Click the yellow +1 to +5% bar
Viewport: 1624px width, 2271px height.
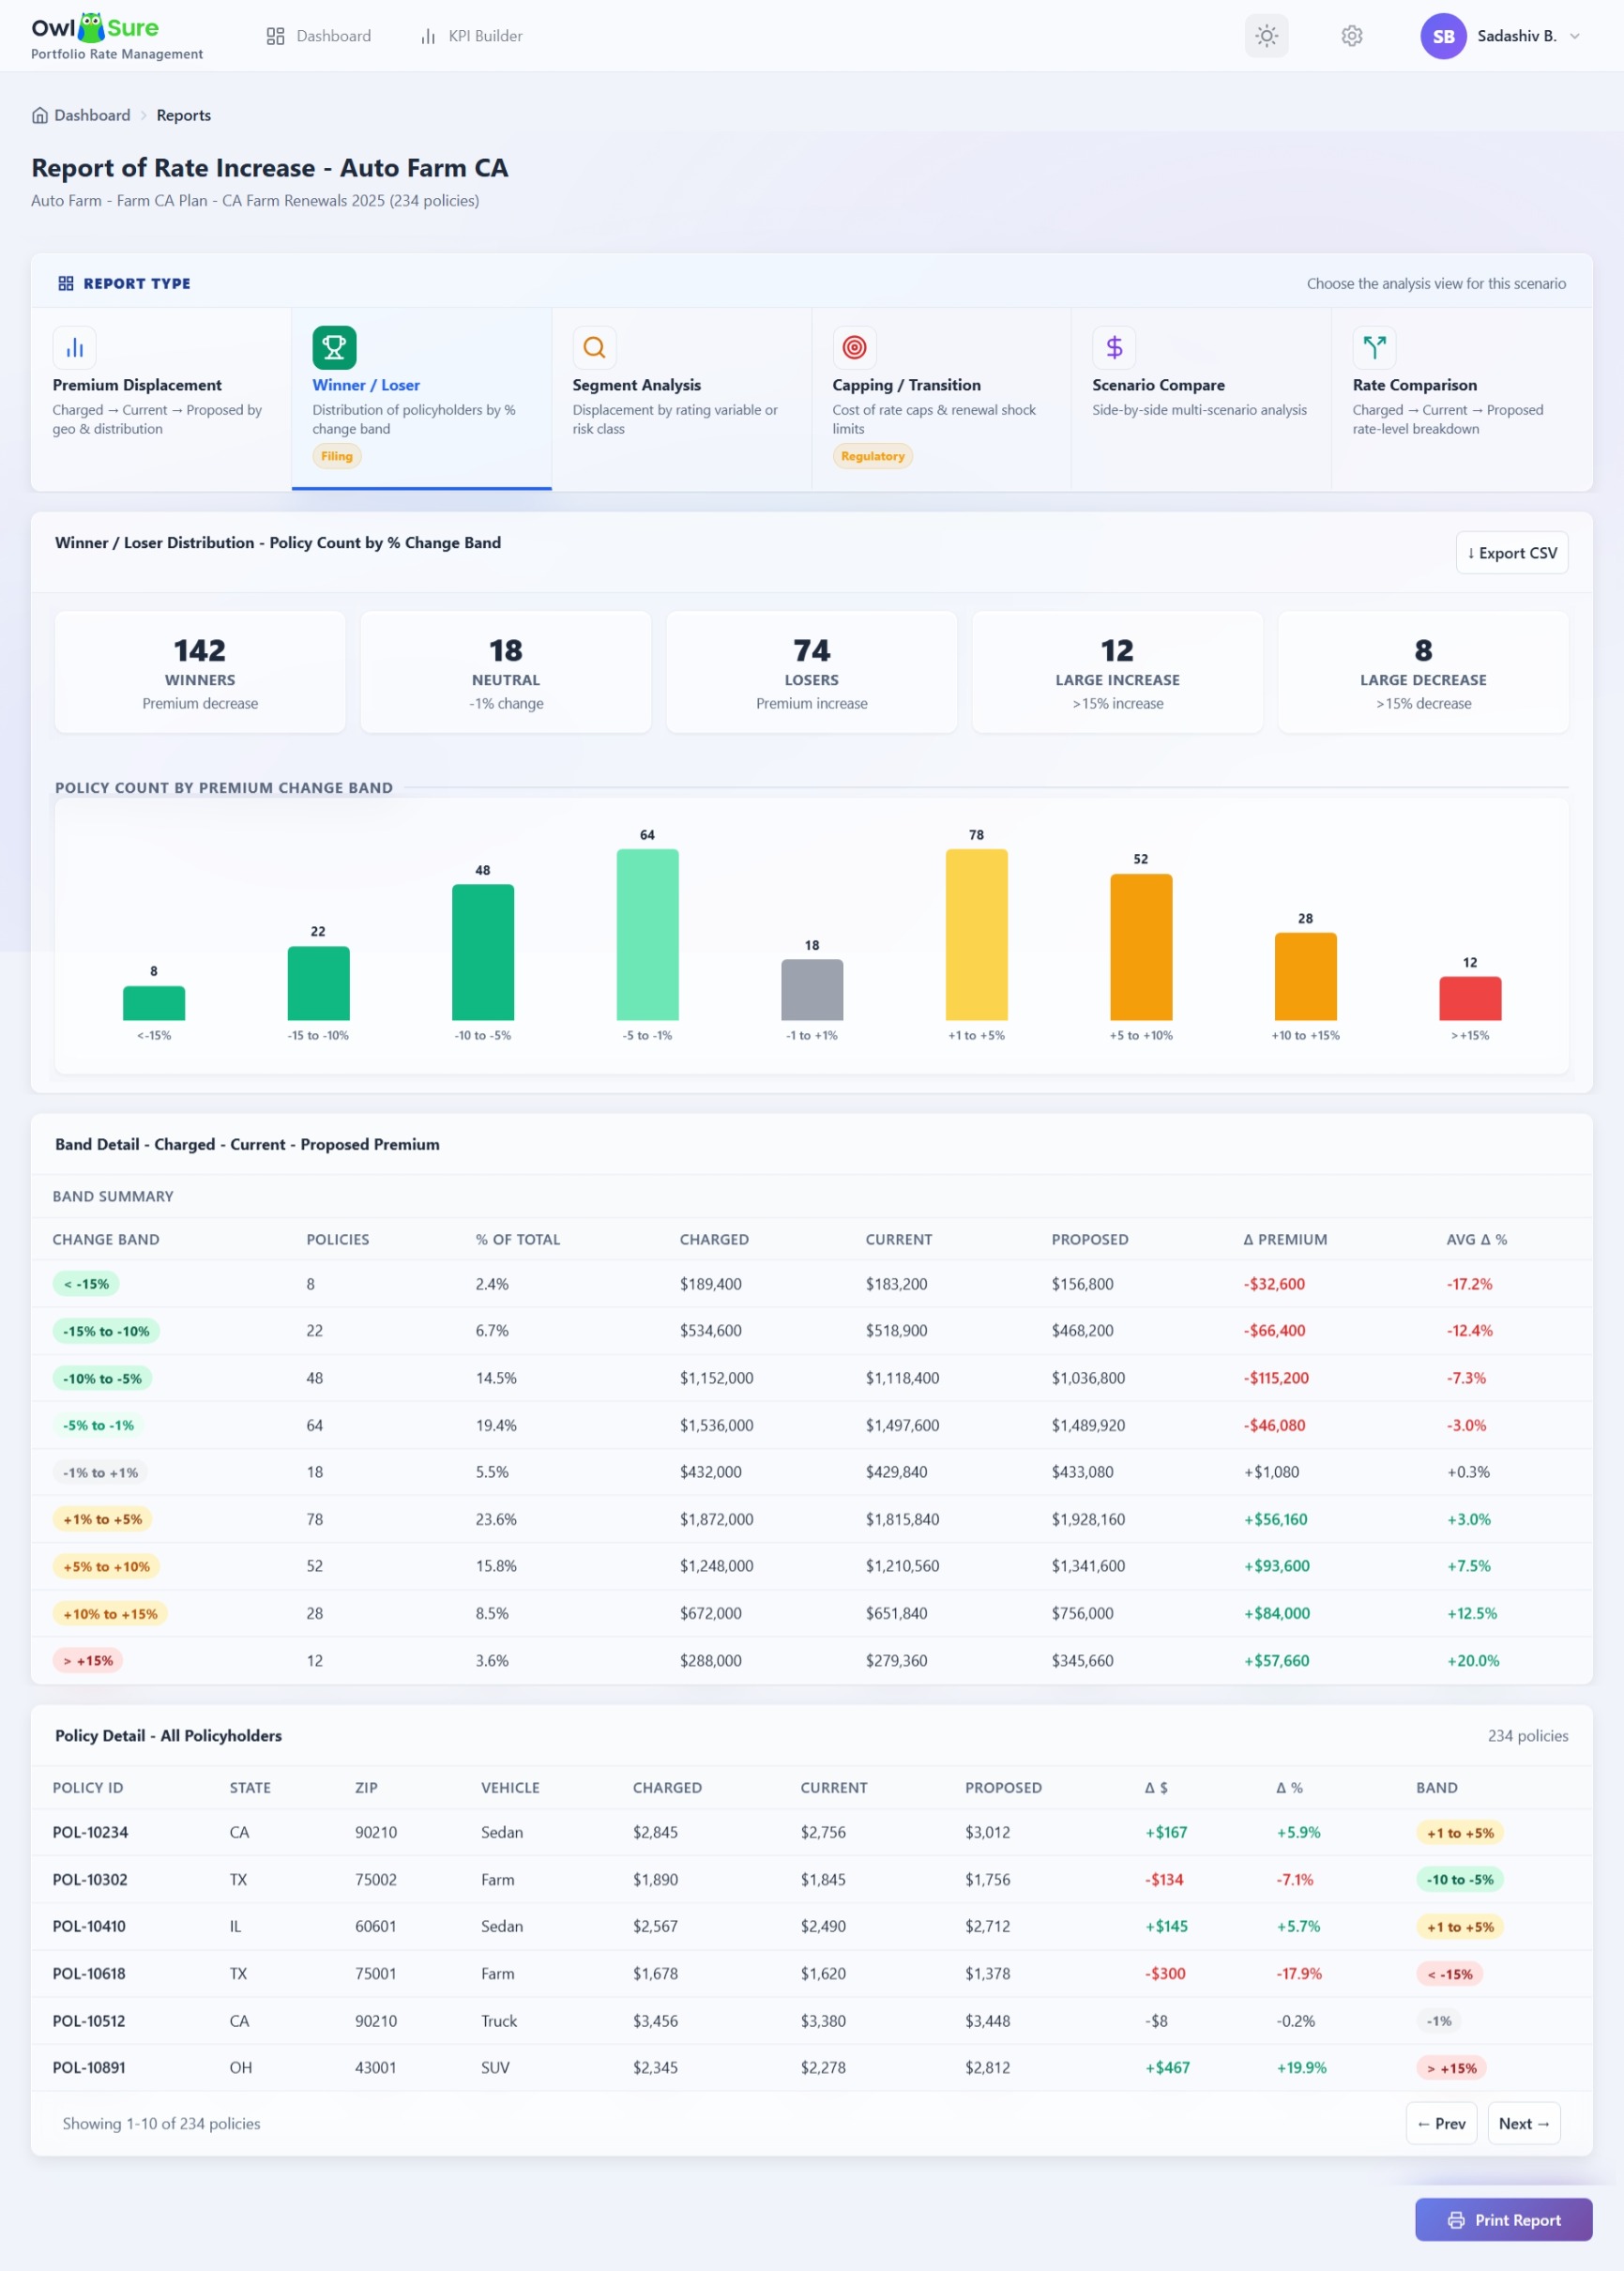[976, 934]
